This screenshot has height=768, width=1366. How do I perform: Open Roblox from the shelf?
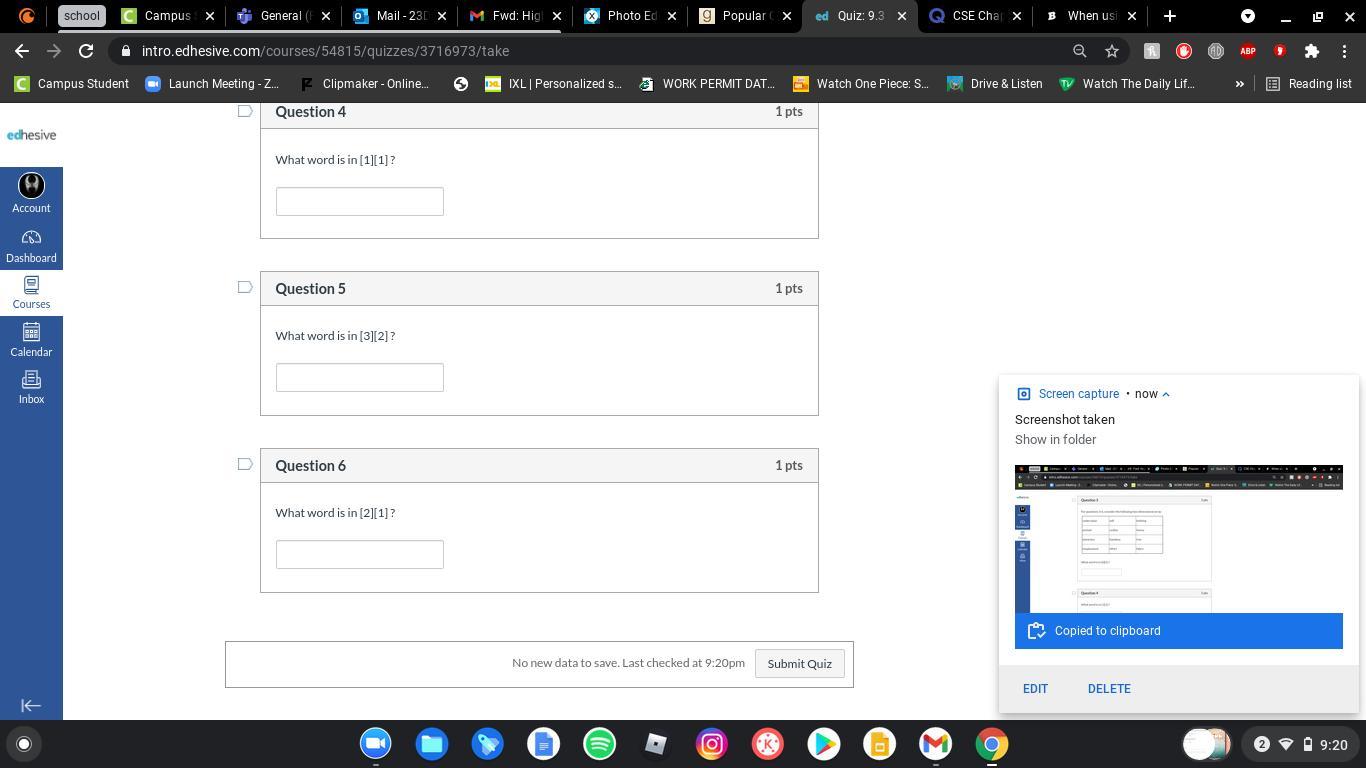click(656, 744)
